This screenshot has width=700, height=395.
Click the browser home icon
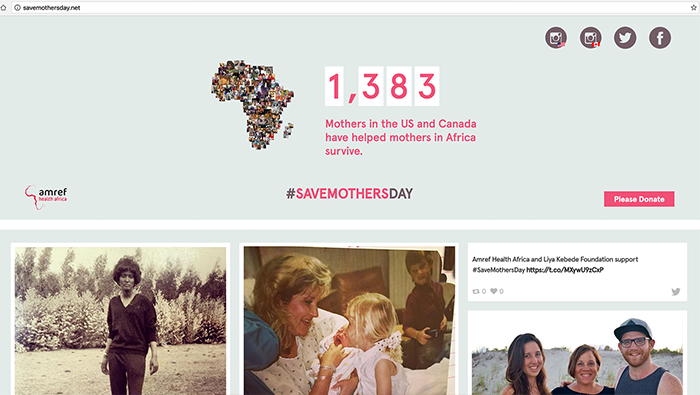click(4, 8)
